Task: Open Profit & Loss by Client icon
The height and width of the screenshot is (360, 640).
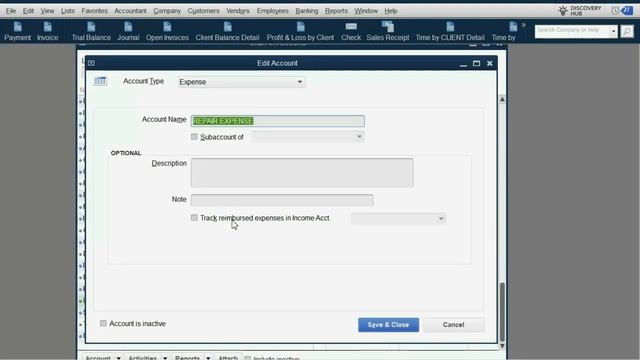Action: (300, 31)
